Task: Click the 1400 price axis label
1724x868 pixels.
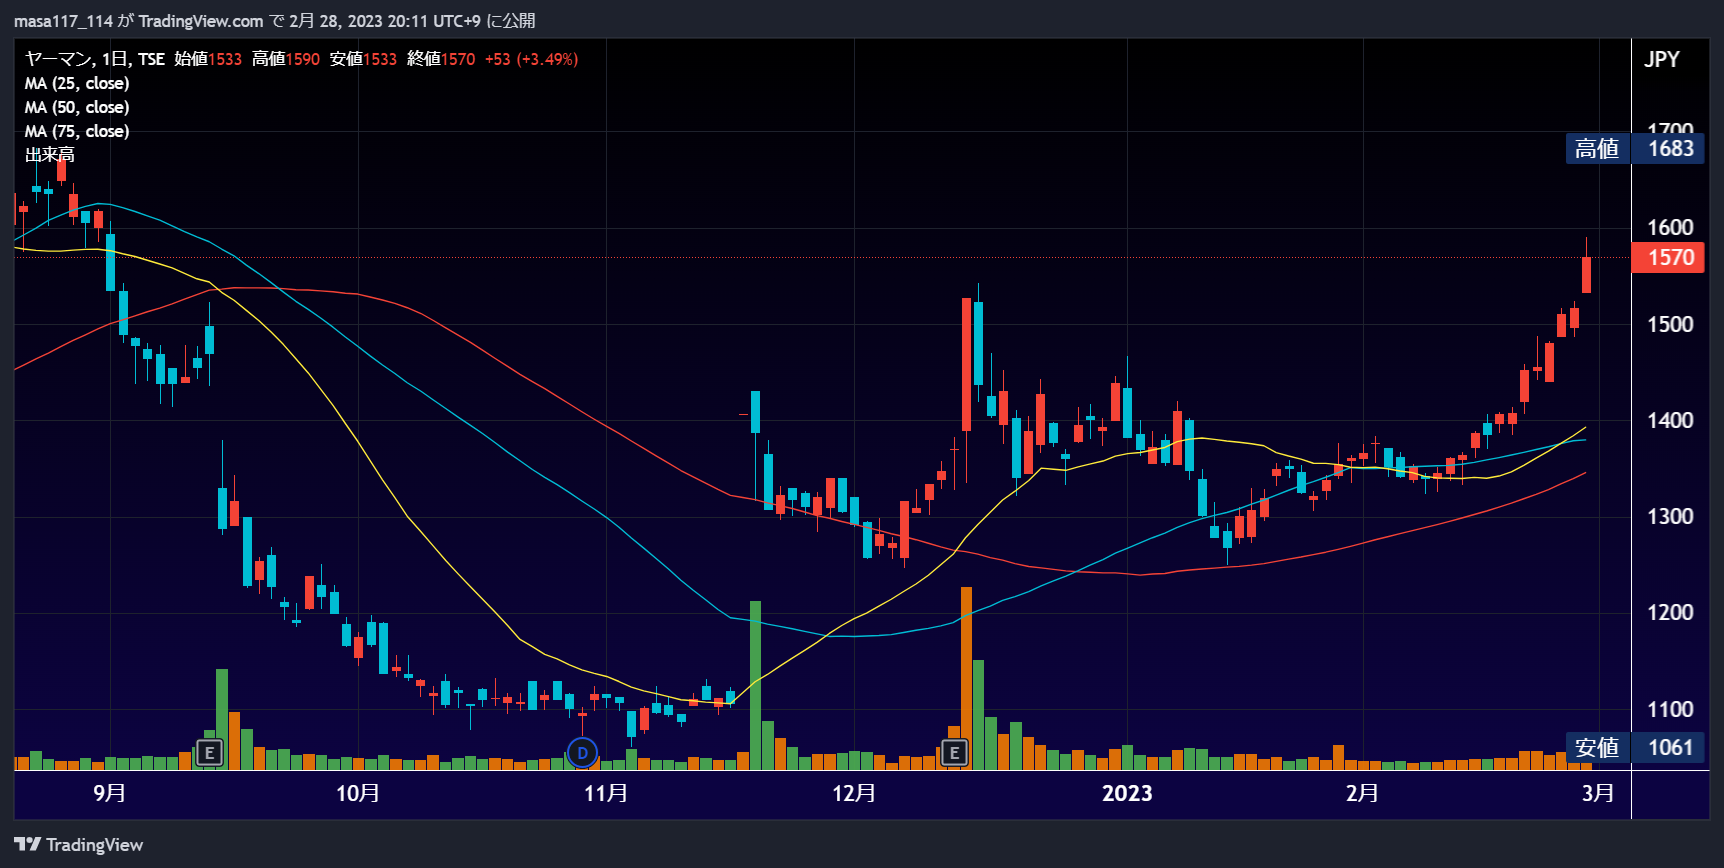Action: coord(1670,420)
